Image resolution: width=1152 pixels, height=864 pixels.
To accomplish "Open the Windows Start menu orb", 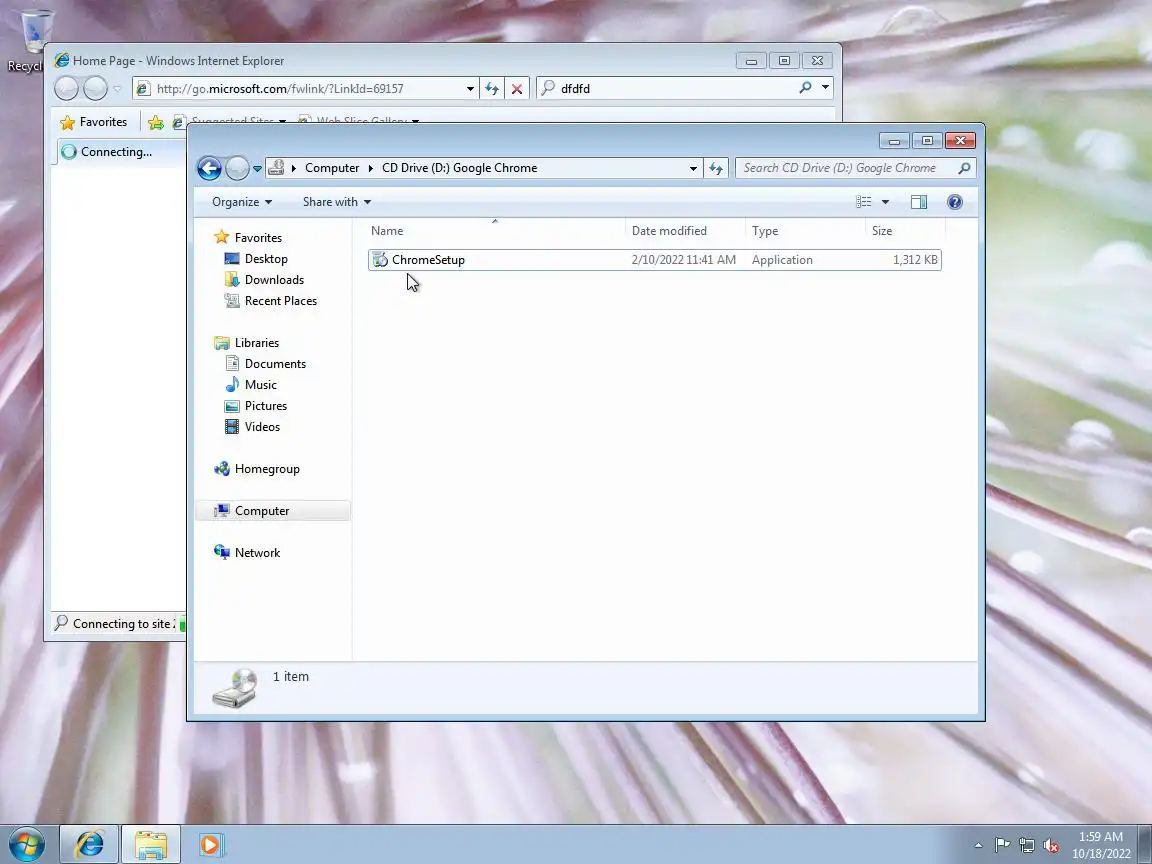I will (x=27, y=845).
